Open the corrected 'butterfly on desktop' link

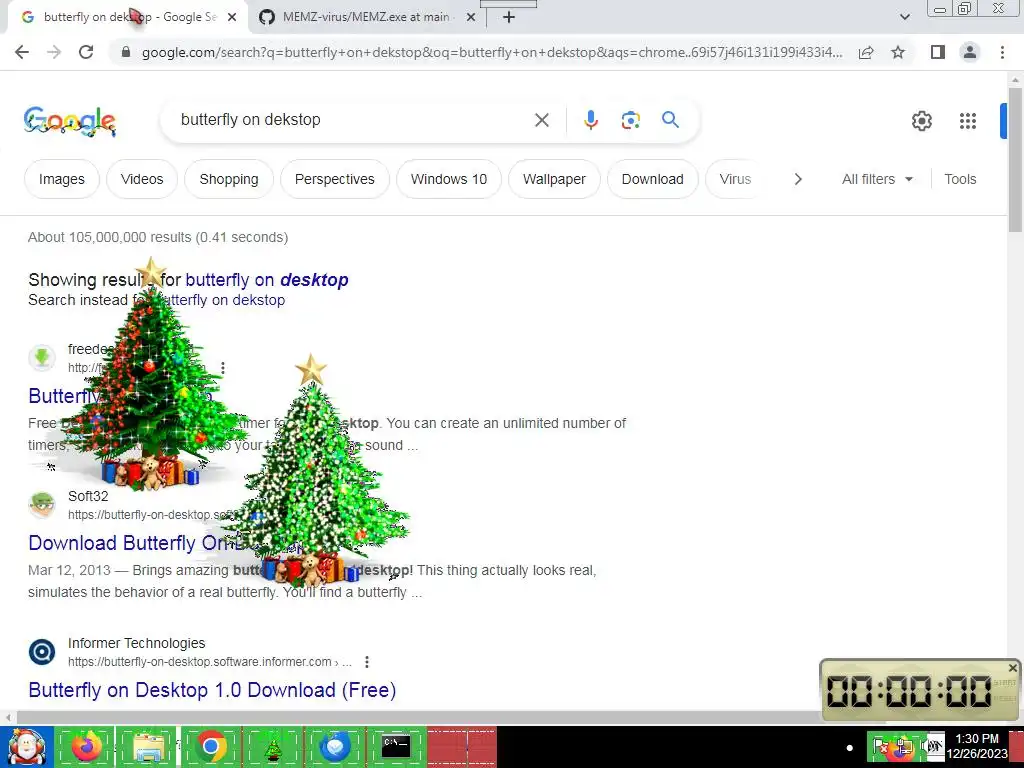pyautogui.click(x=266, y=280)
